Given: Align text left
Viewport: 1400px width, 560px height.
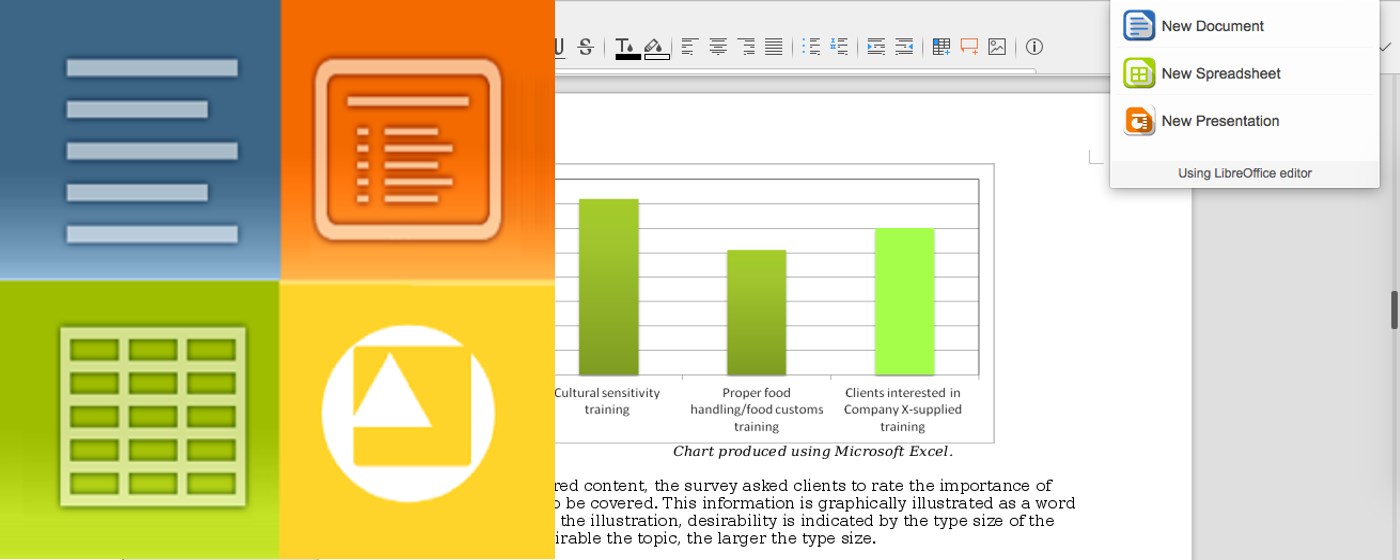Looking at the screenshot, I should click(689, 46).
